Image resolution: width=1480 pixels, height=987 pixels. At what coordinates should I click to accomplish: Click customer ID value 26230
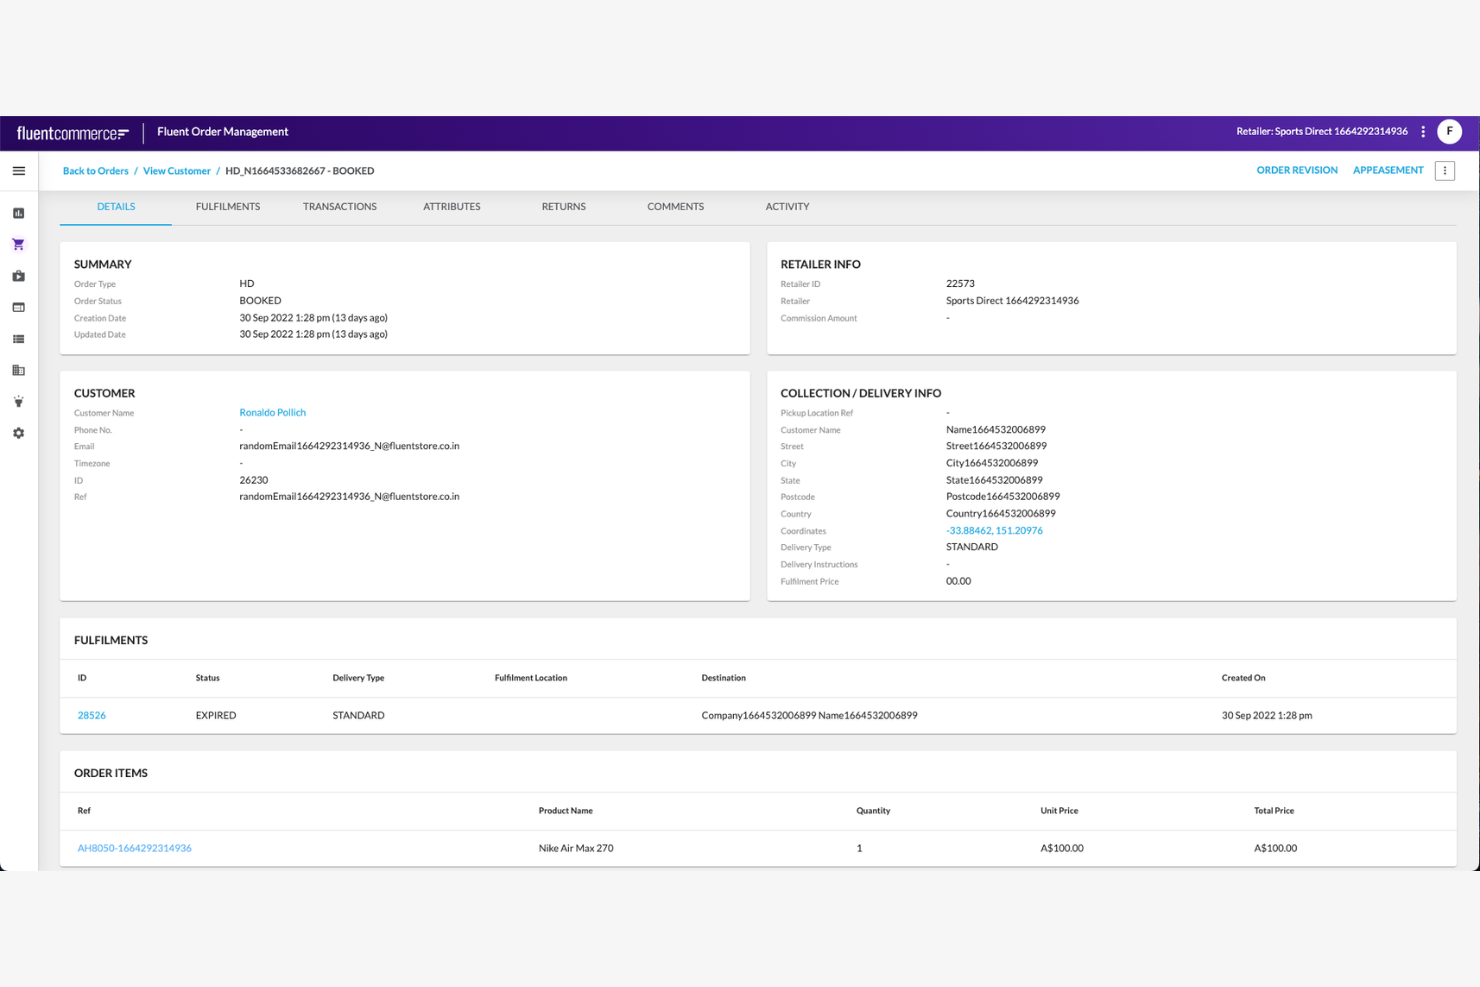pos(253,480)
